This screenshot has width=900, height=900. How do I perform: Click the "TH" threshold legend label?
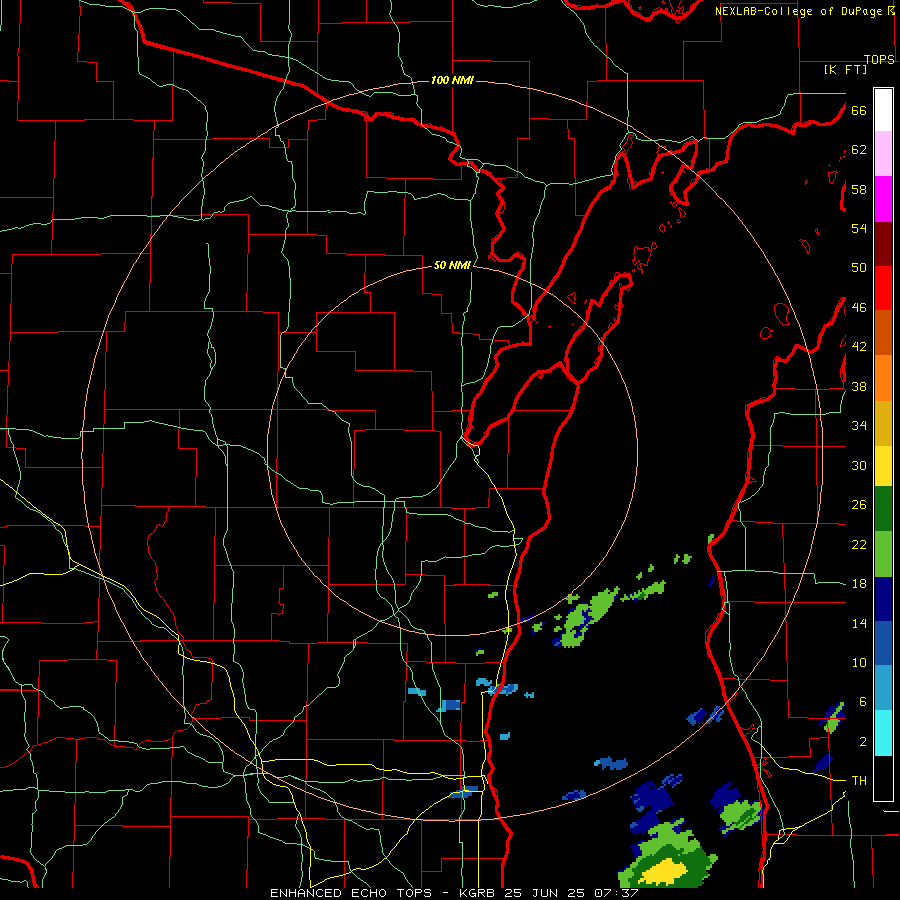coord(859,781)
